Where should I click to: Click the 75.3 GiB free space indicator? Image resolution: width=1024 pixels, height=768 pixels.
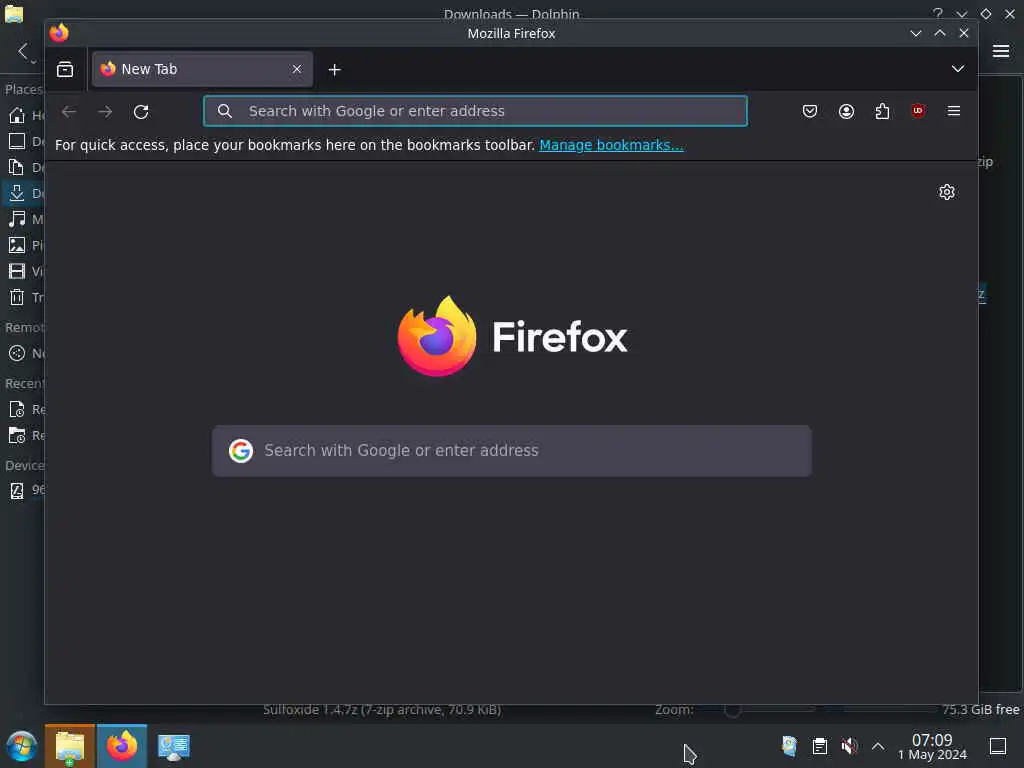tap(980, 710)
